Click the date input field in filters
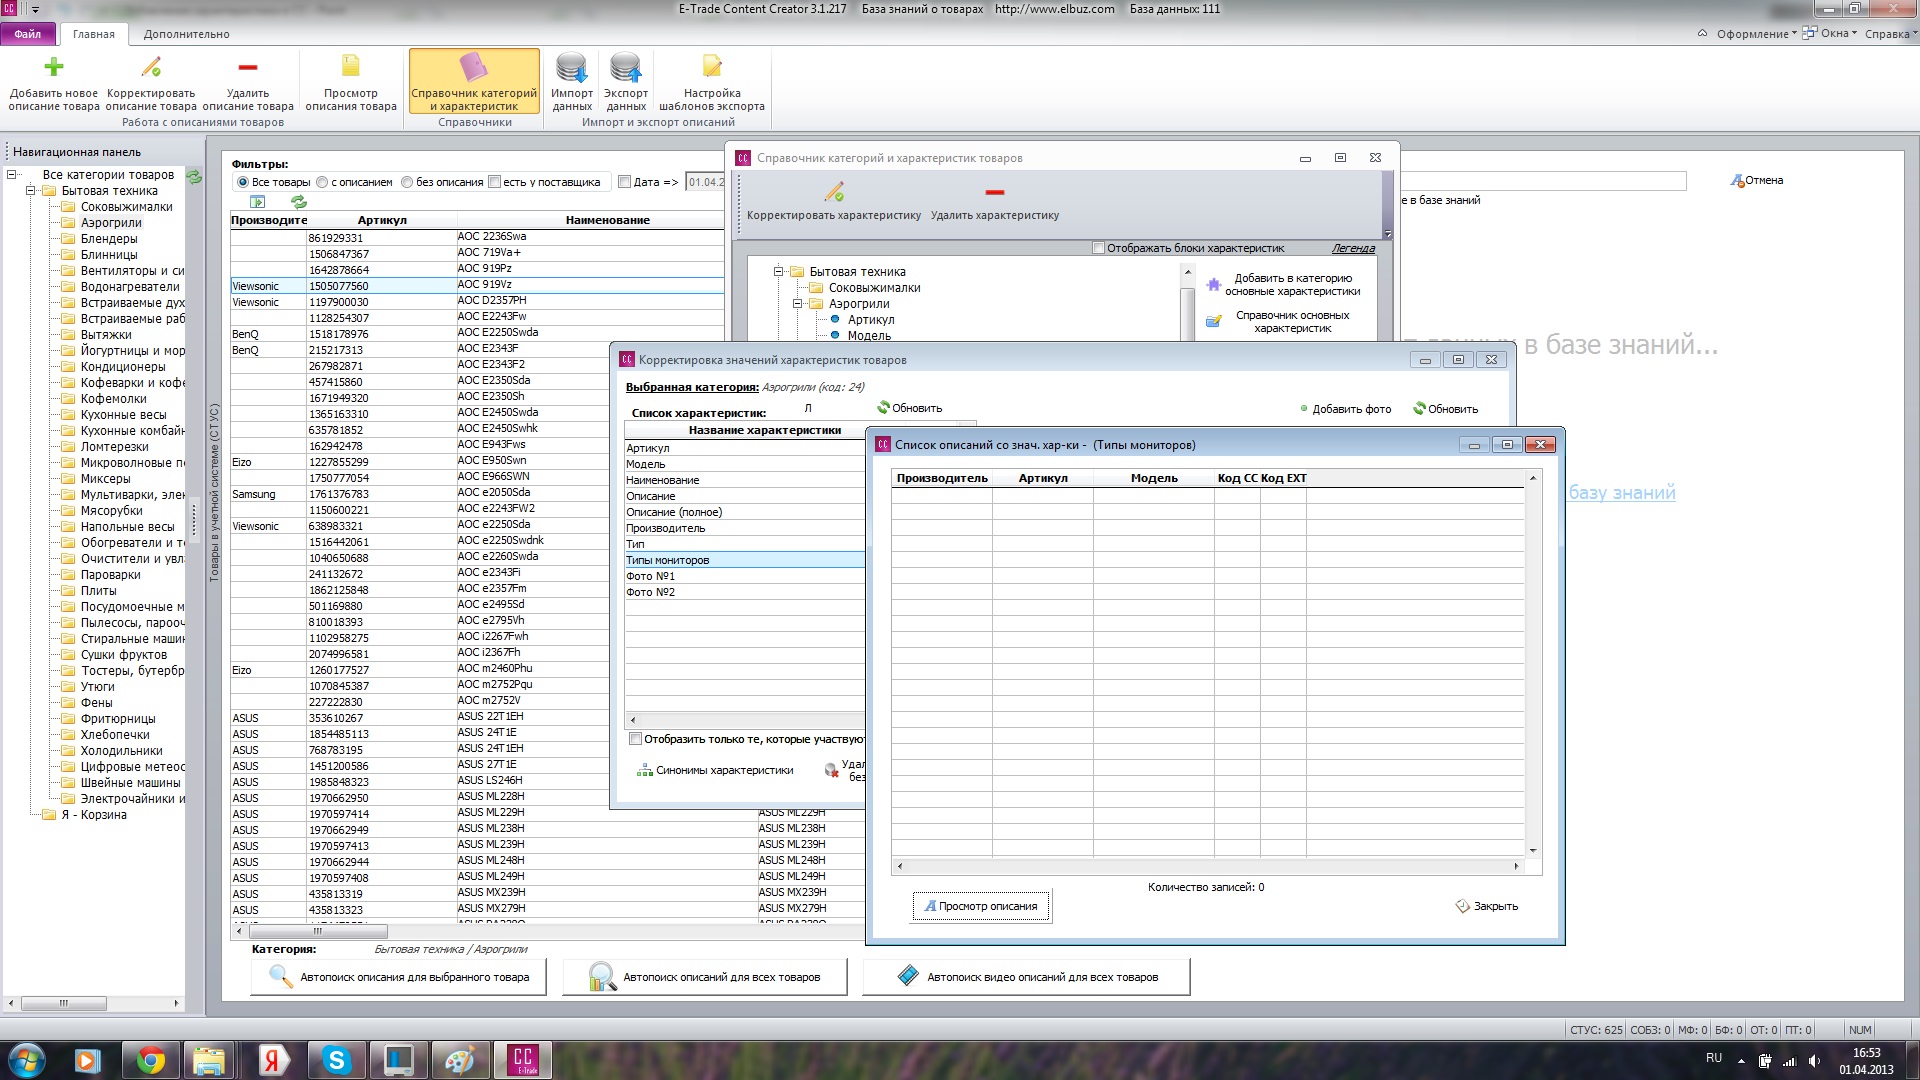 click(705, 182)
